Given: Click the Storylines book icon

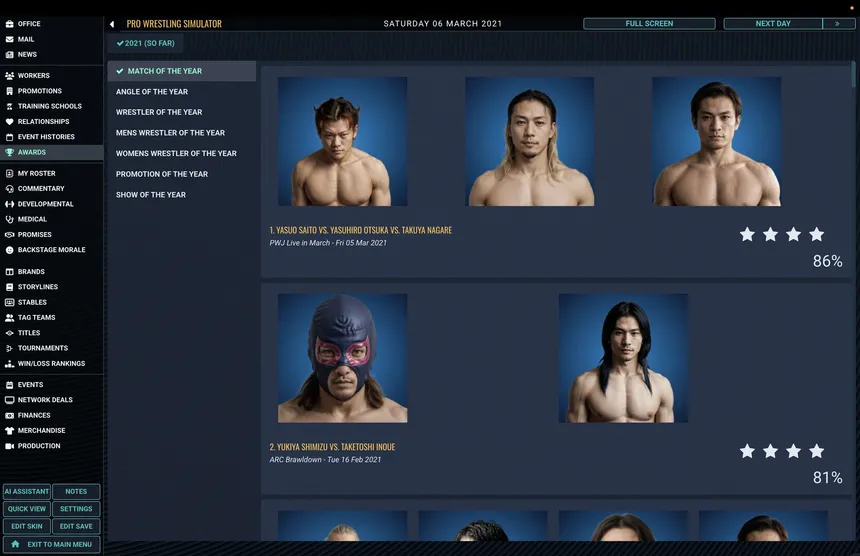Looking at the screenshot, I should (x=9, y=287).
